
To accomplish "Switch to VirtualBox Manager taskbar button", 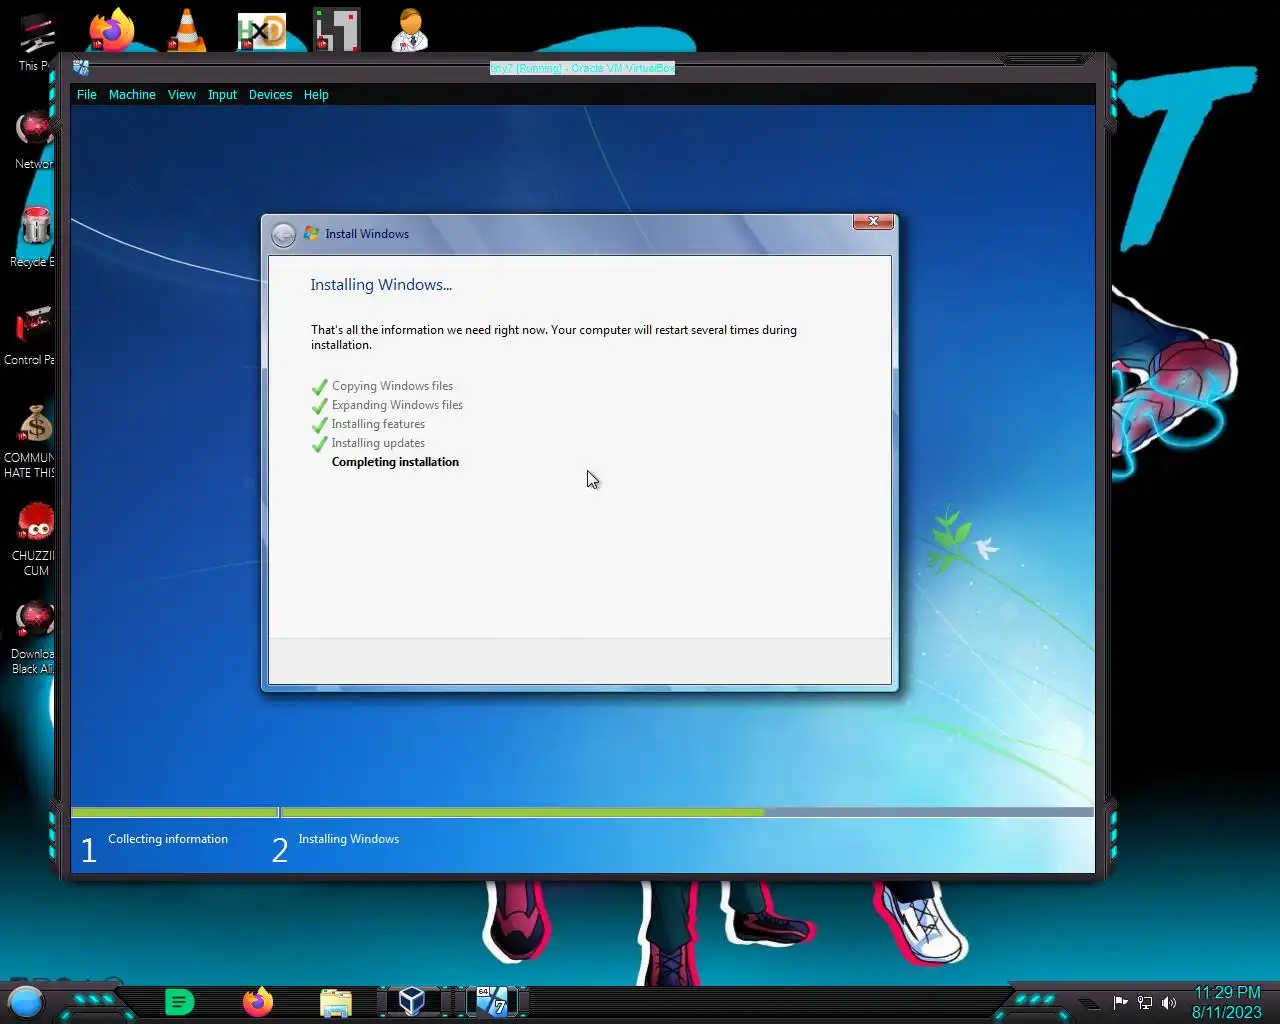I will 412,1001.
